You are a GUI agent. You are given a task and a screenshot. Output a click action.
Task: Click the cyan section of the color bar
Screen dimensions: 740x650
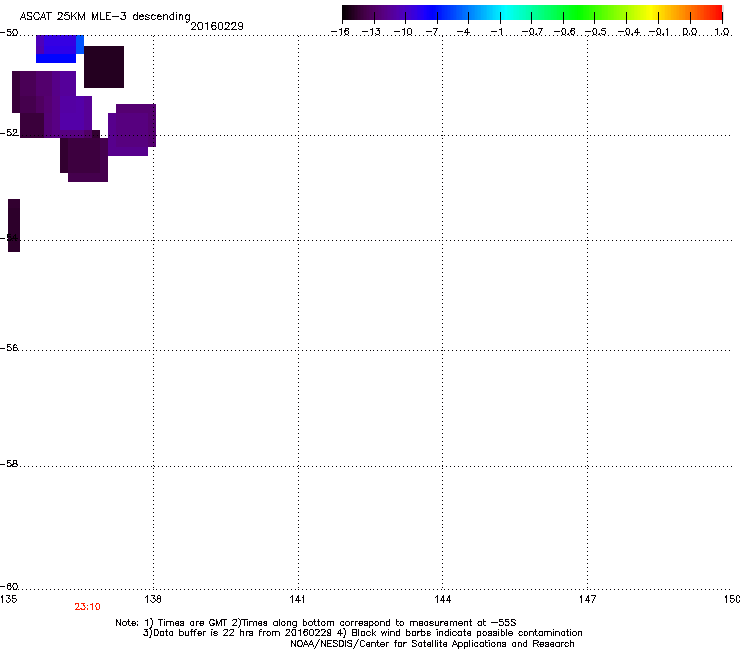[x=503, y=12]
